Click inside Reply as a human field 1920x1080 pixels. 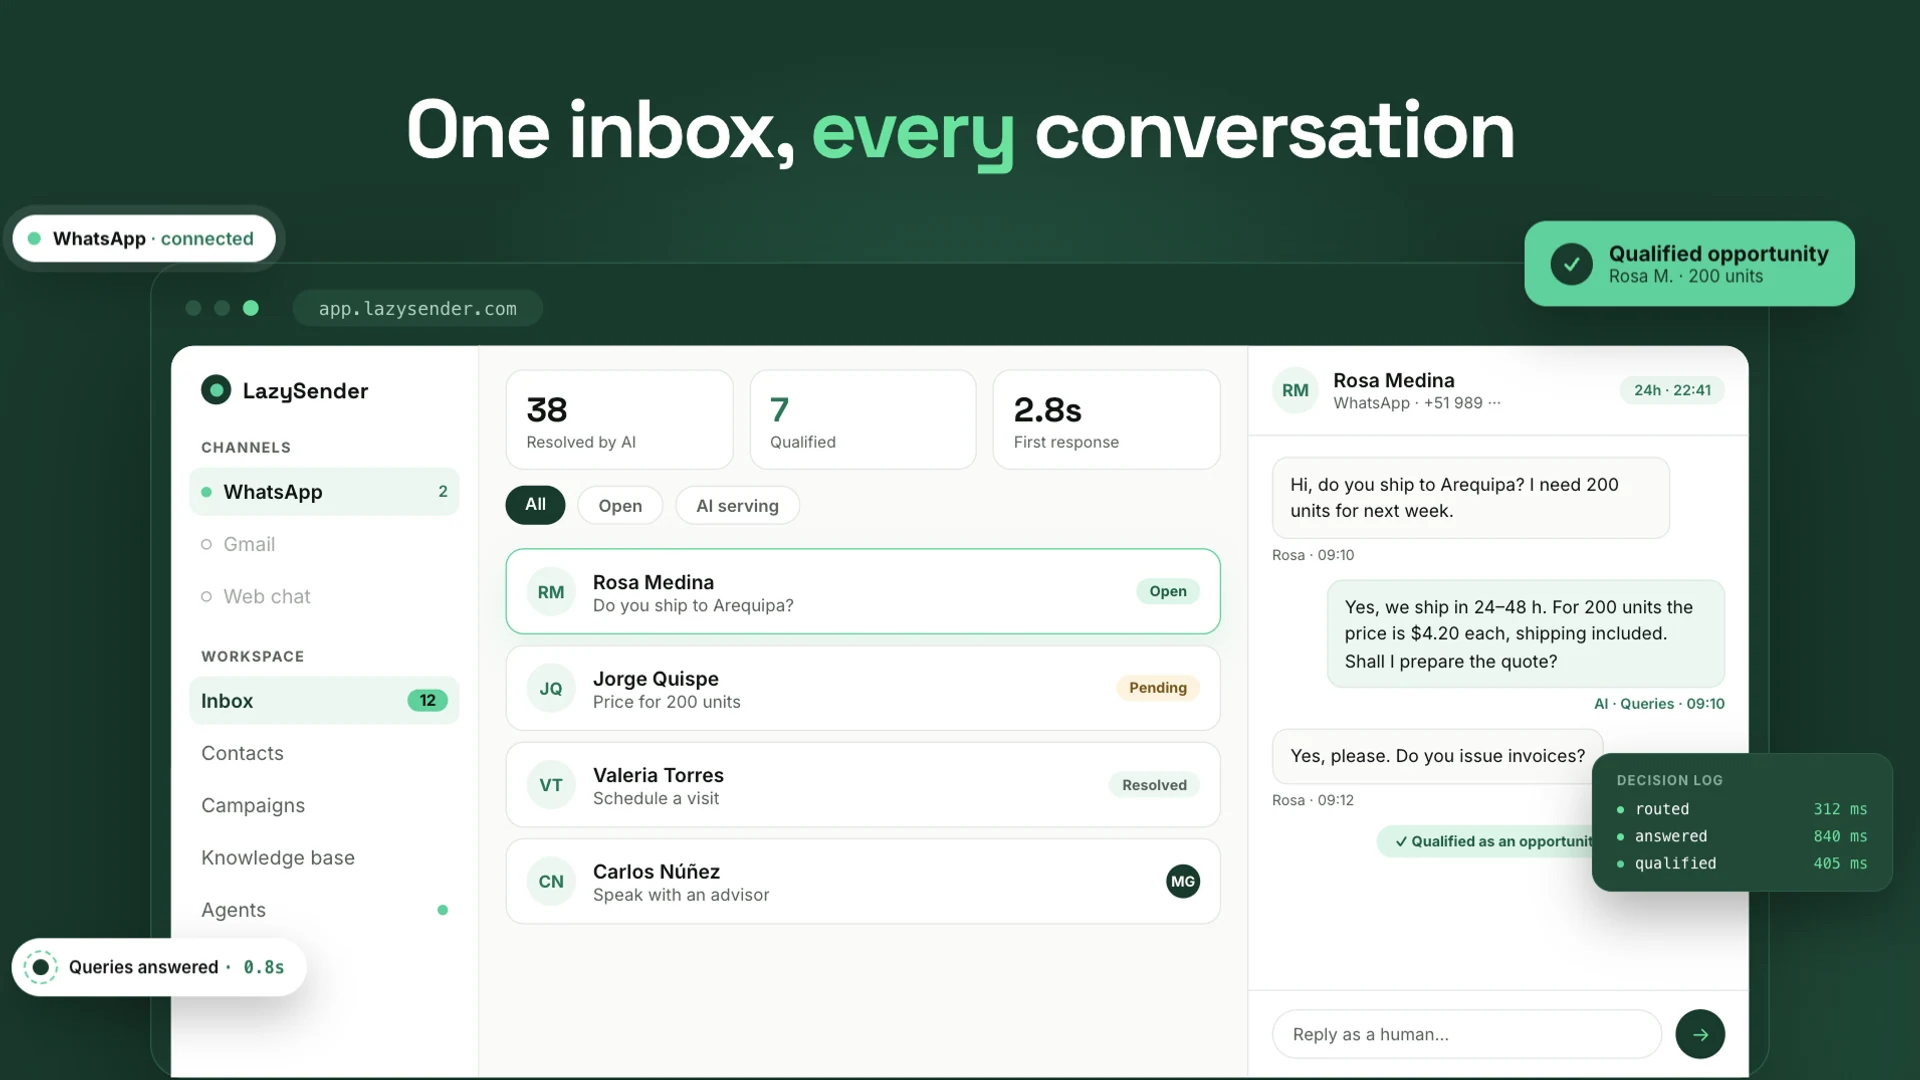pos(1466,1034)
